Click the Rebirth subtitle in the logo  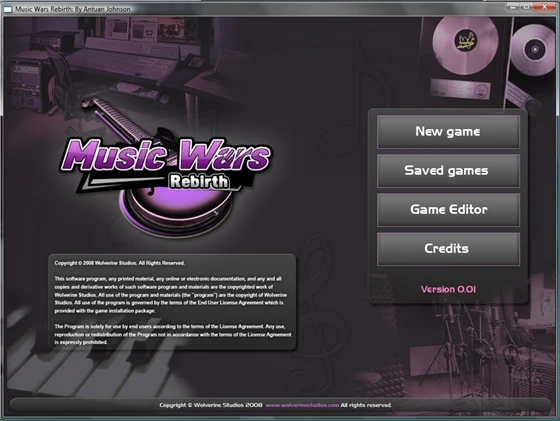[x=199, y=181]
